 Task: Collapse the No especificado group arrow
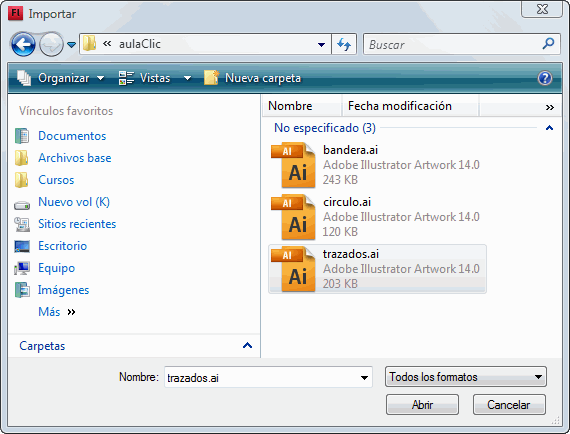pos(549,128)
